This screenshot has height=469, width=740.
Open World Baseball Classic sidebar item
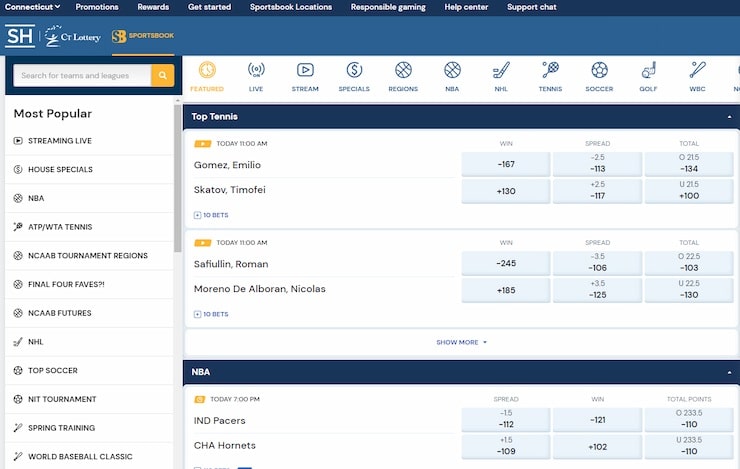tap(89, 457)
